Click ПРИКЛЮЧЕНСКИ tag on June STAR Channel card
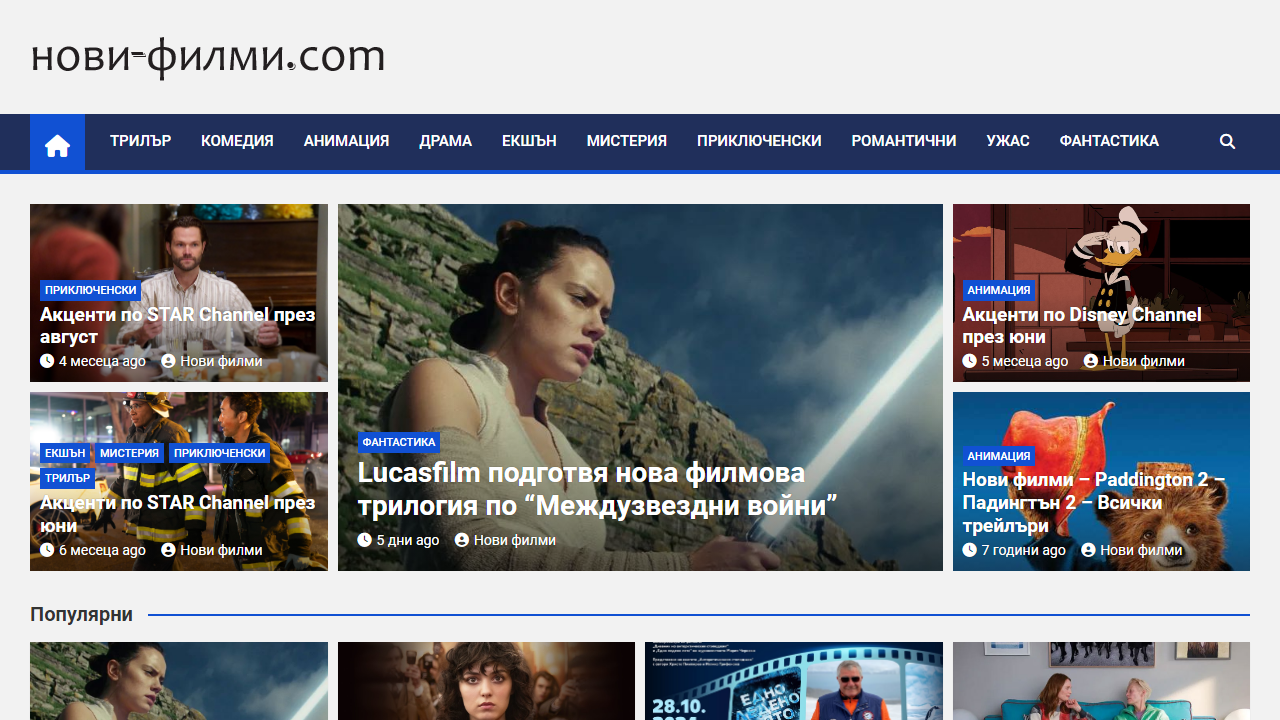 click(220, 453)
